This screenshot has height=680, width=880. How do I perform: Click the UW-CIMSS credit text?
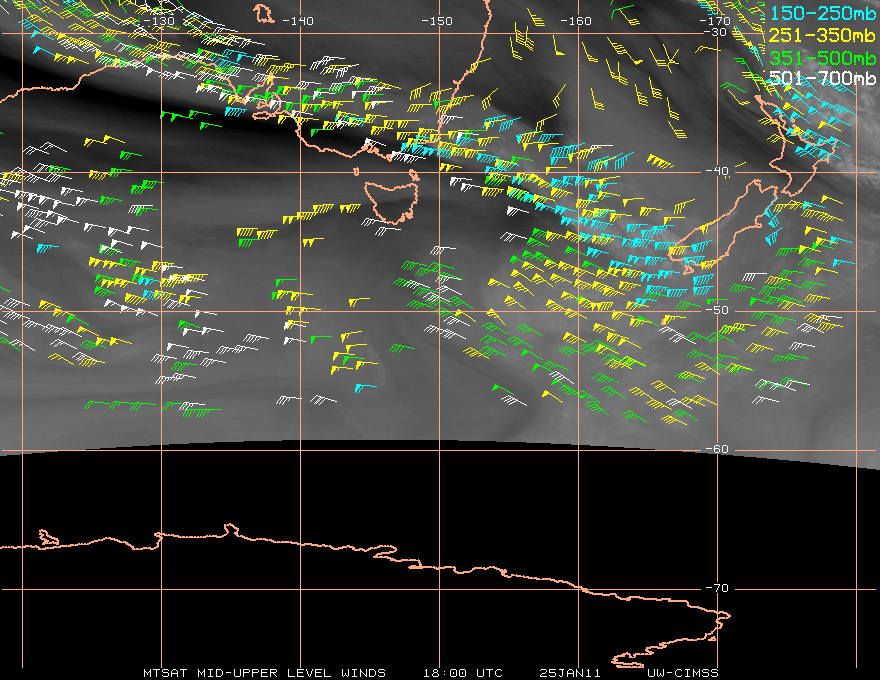pyautogui.click(x=682, y=673)
